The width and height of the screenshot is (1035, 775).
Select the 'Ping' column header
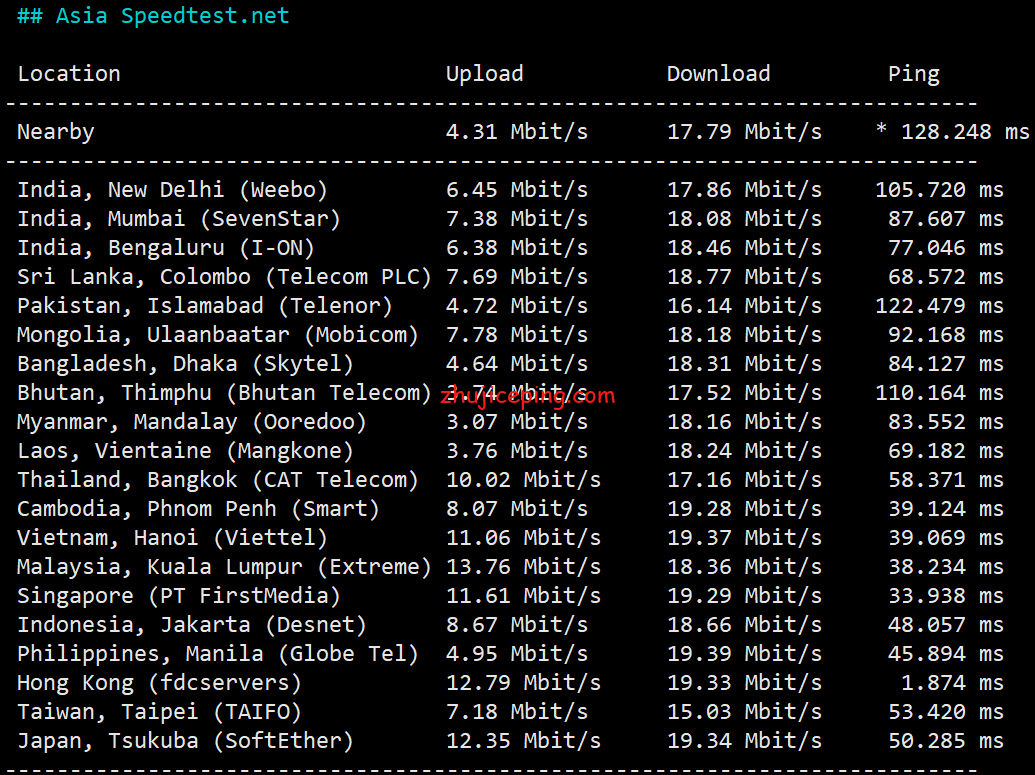tap(914, 75)
